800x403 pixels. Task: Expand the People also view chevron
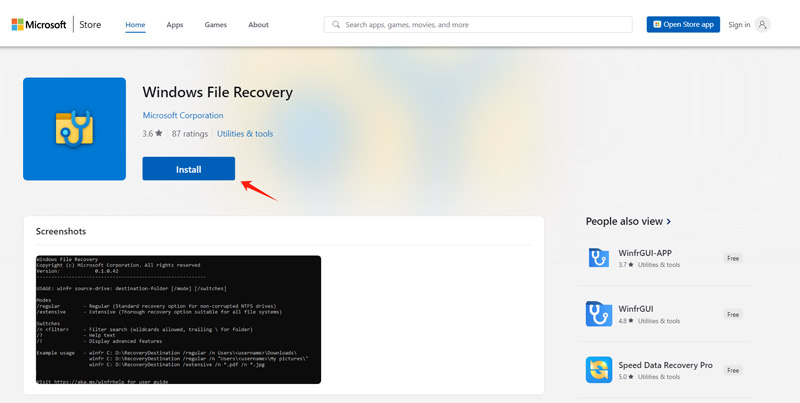[669, 221]
